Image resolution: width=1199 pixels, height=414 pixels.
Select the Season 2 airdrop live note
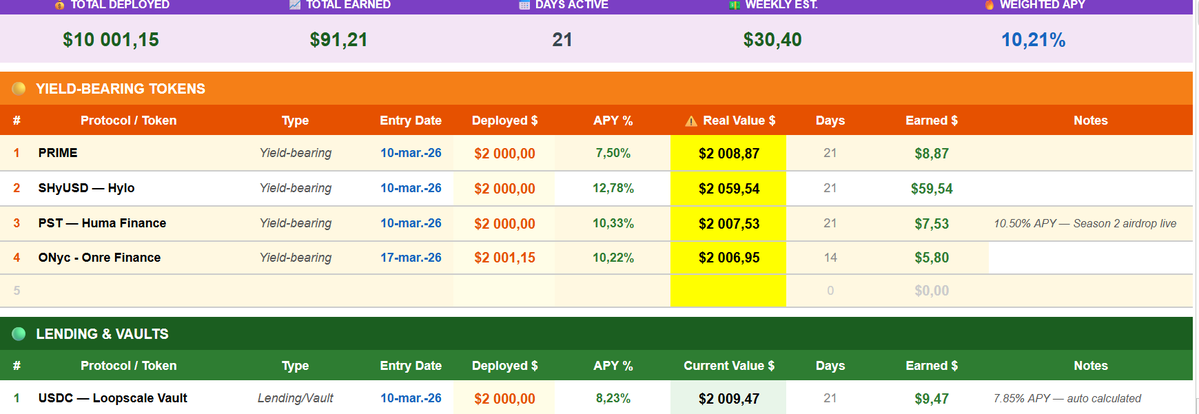(1085, 223)
